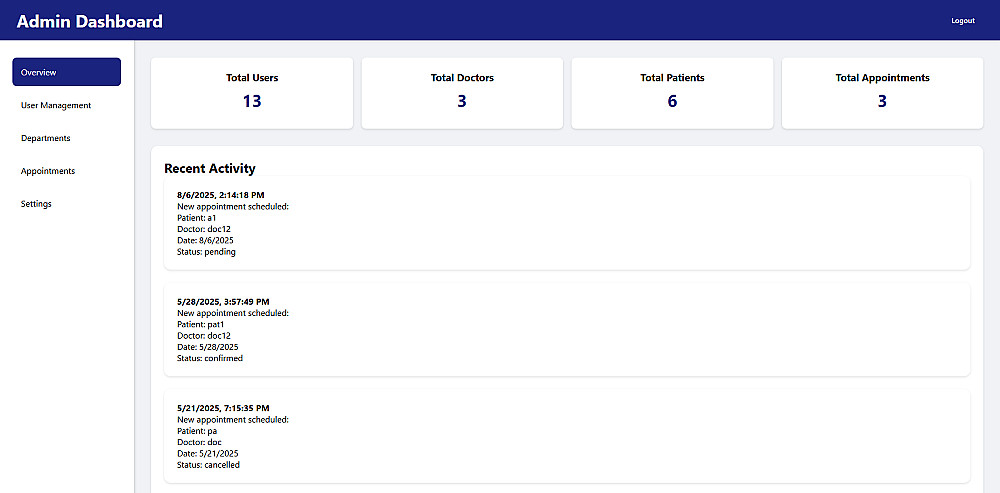
Task: Click the Total Users count 13
Action: (x=252, y=101)
